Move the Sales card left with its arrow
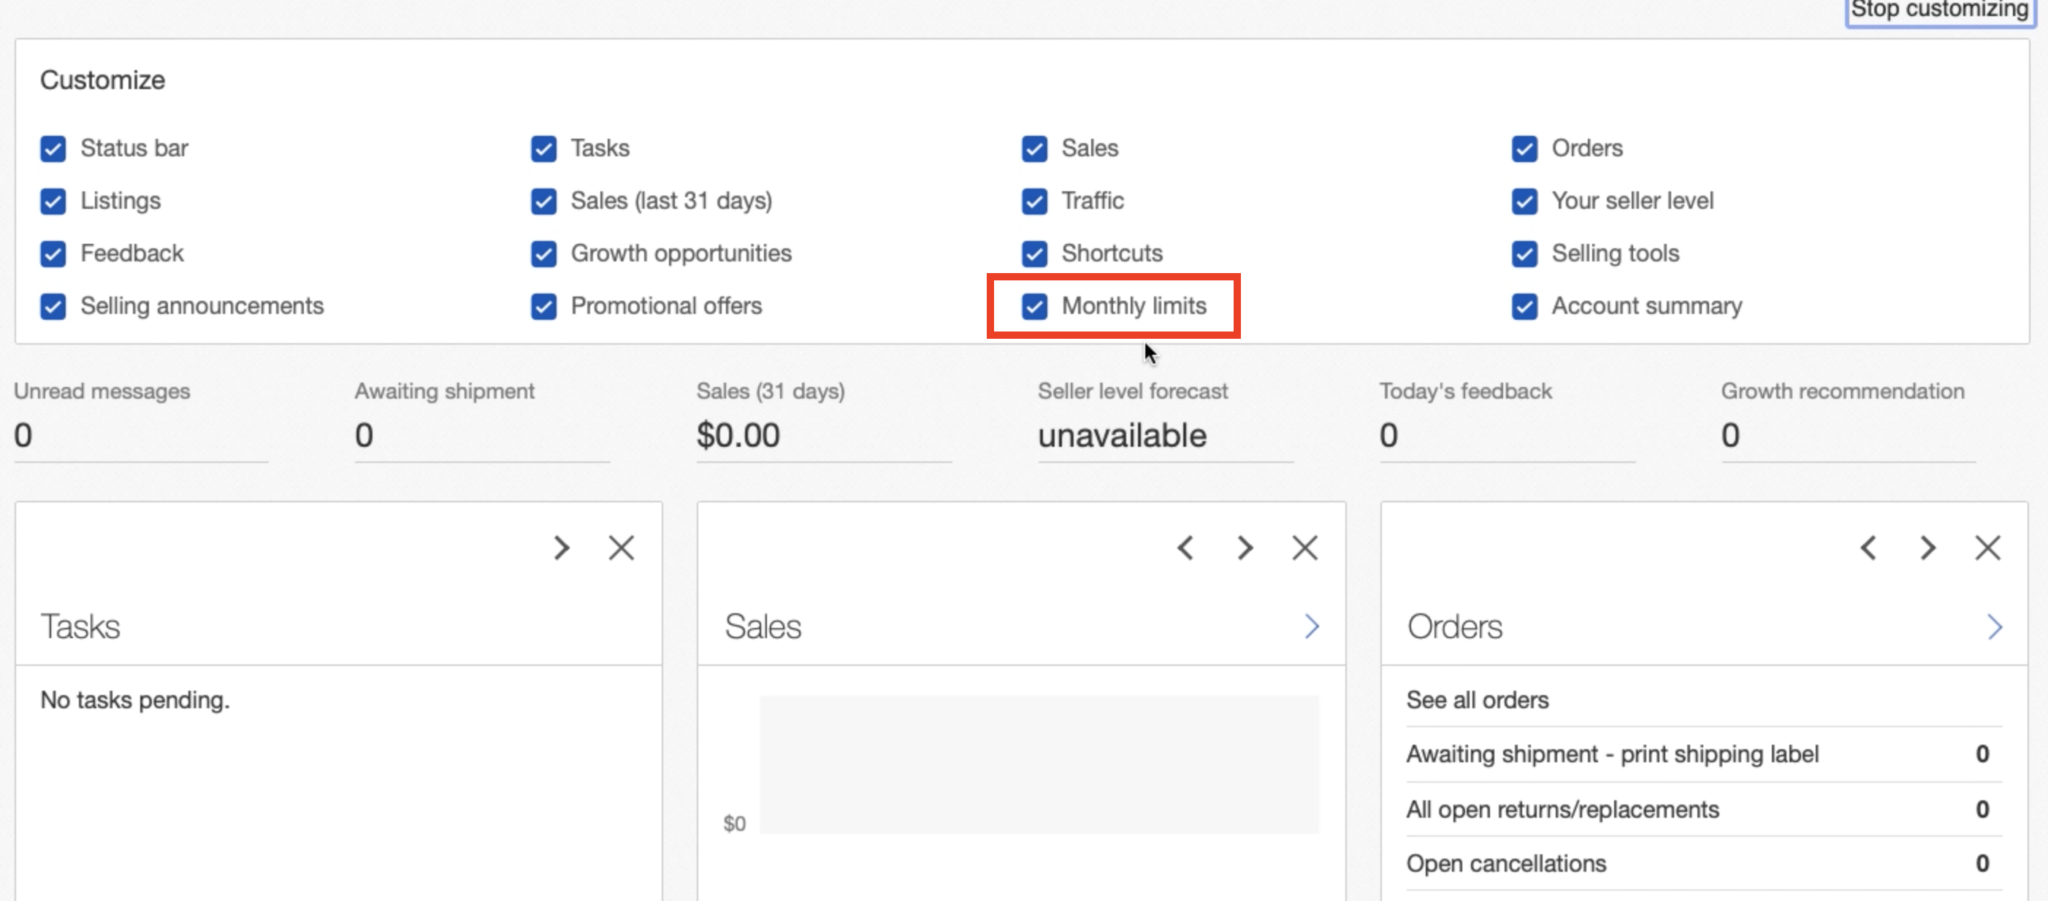Screen dimensions: 2048x901 [x=1185, y=548]
